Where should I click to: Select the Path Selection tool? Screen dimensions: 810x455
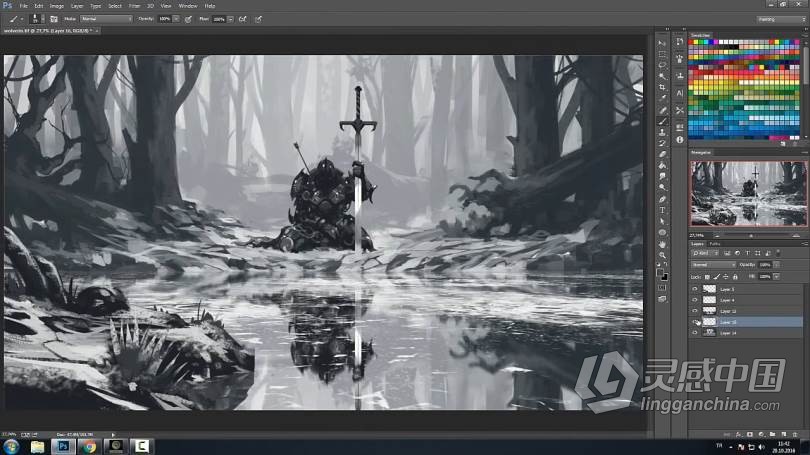[x=662, y=222]
